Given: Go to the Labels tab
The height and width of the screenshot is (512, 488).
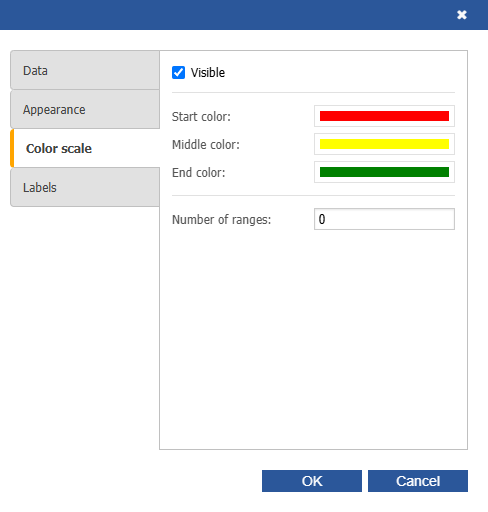Looking at the screenshot, I should coord(85,187).
